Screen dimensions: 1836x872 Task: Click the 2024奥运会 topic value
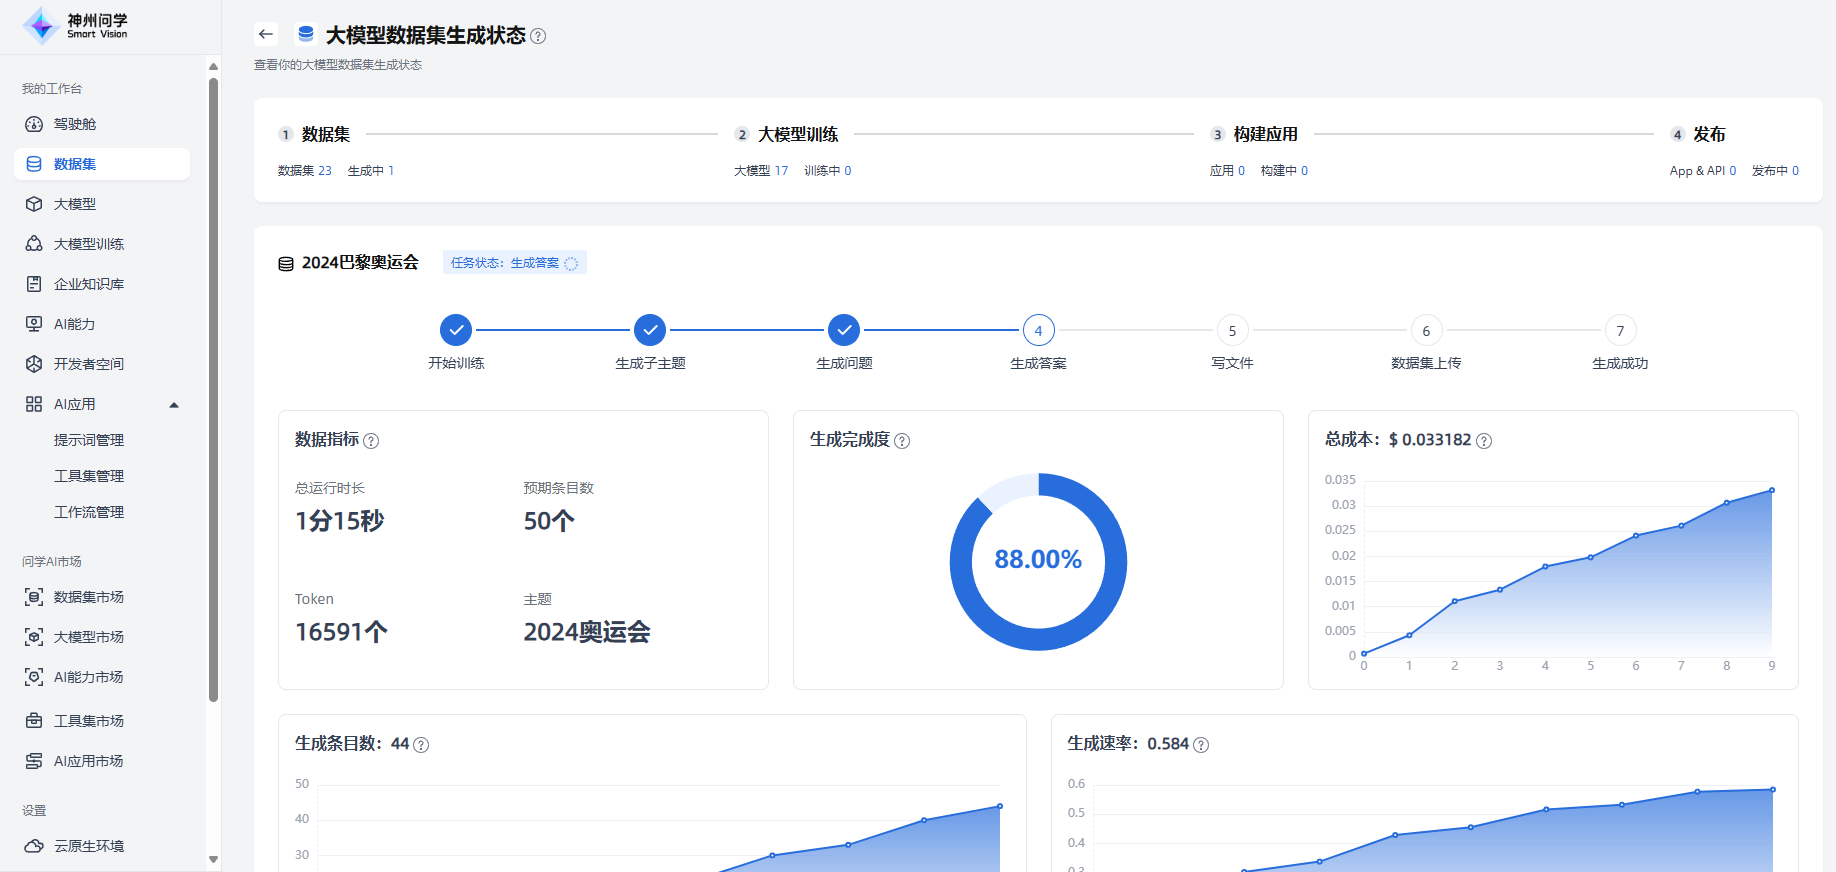pyautogui.click(x=587, y=632)
